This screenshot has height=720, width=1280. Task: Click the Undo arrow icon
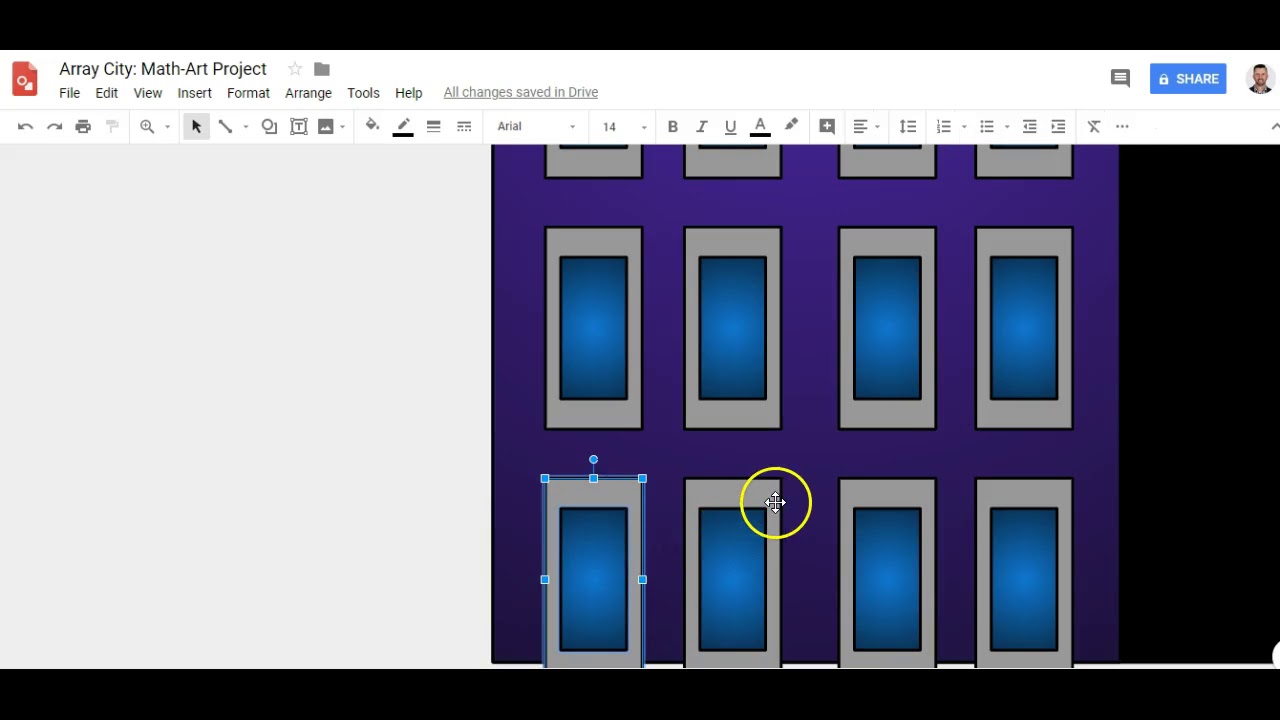tap(25, 127)
